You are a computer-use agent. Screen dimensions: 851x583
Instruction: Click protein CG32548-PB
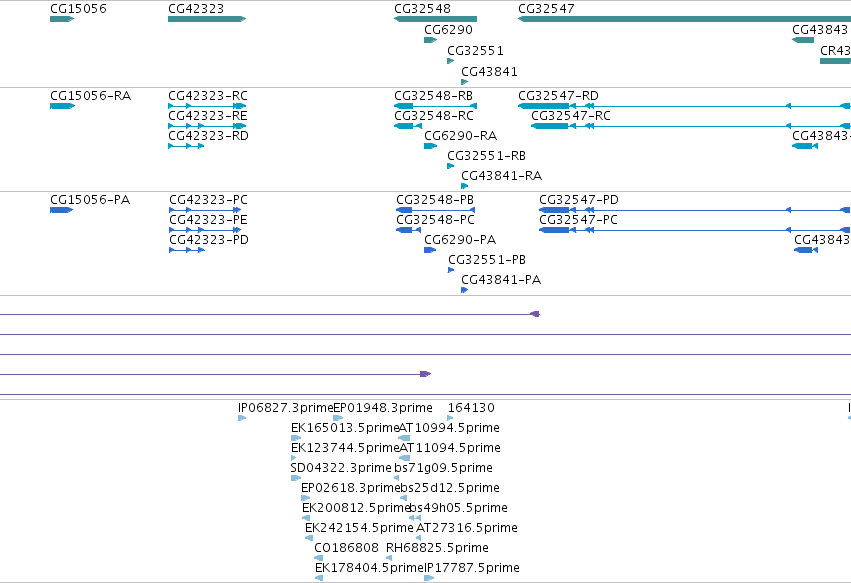click(436, 210)
